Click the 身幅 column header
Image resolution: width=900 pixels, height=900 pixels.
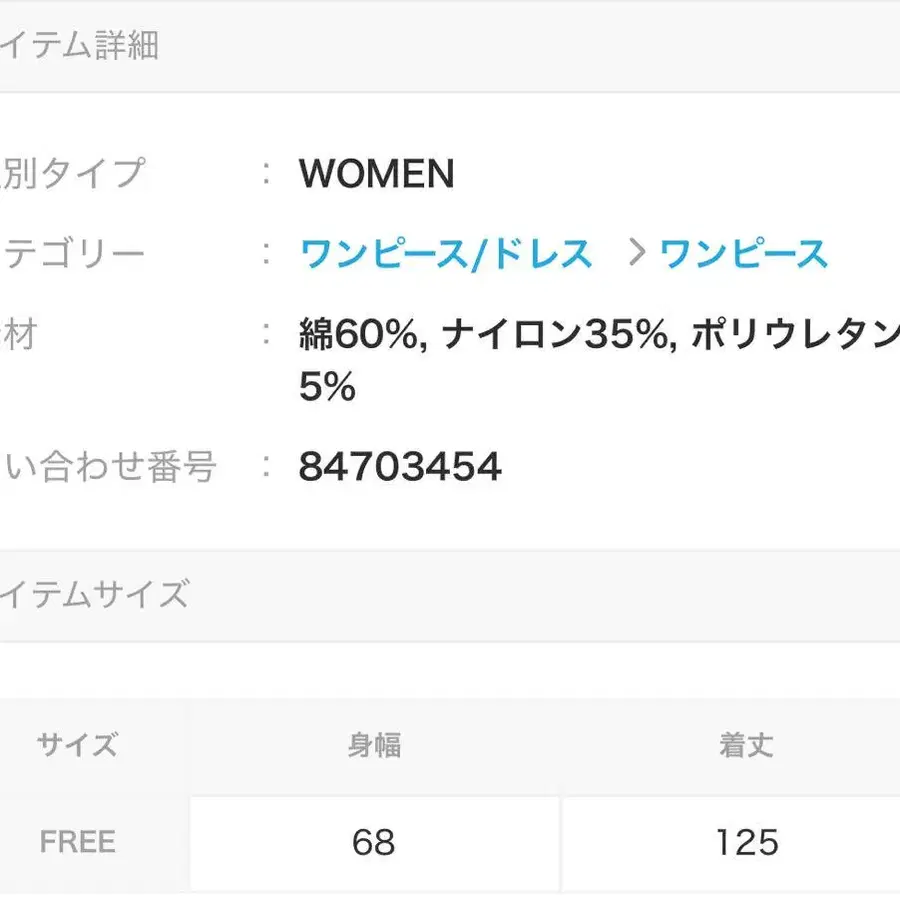click(x=374, y=745)
